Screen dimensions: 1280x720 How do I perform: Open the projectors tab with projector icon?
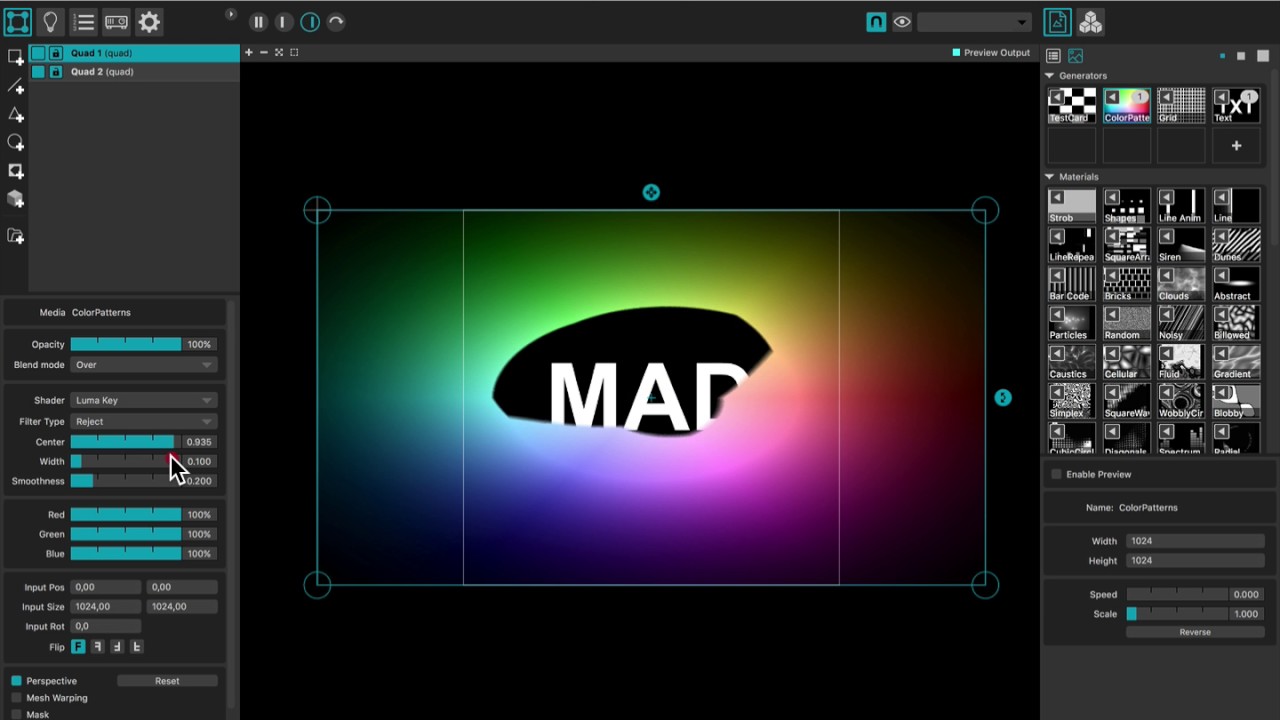point(116,22)
